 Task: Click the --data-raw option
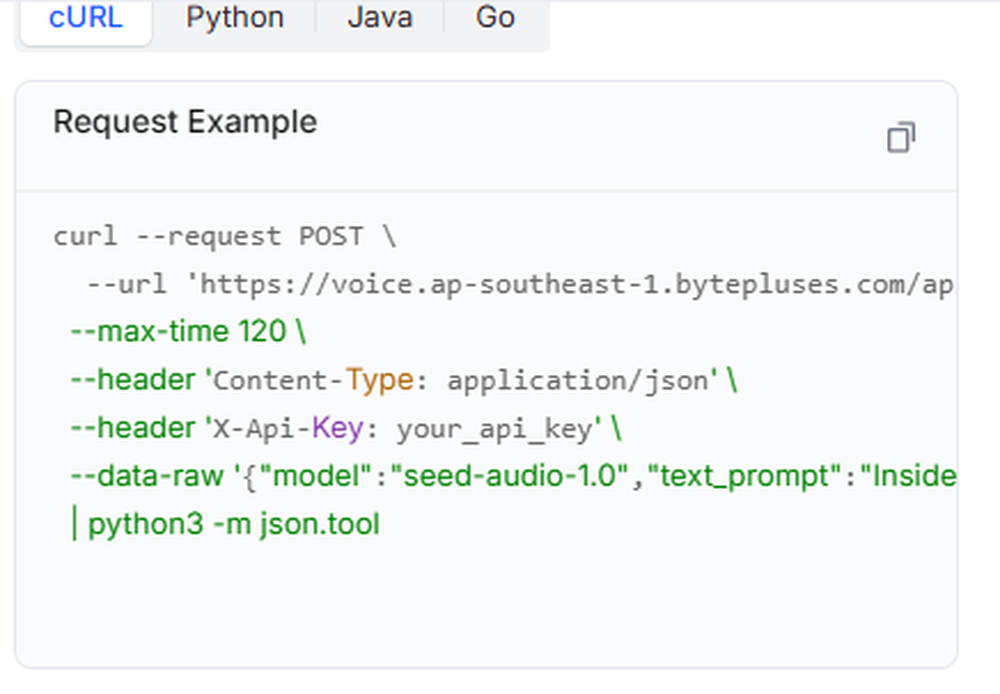(147, 476)
